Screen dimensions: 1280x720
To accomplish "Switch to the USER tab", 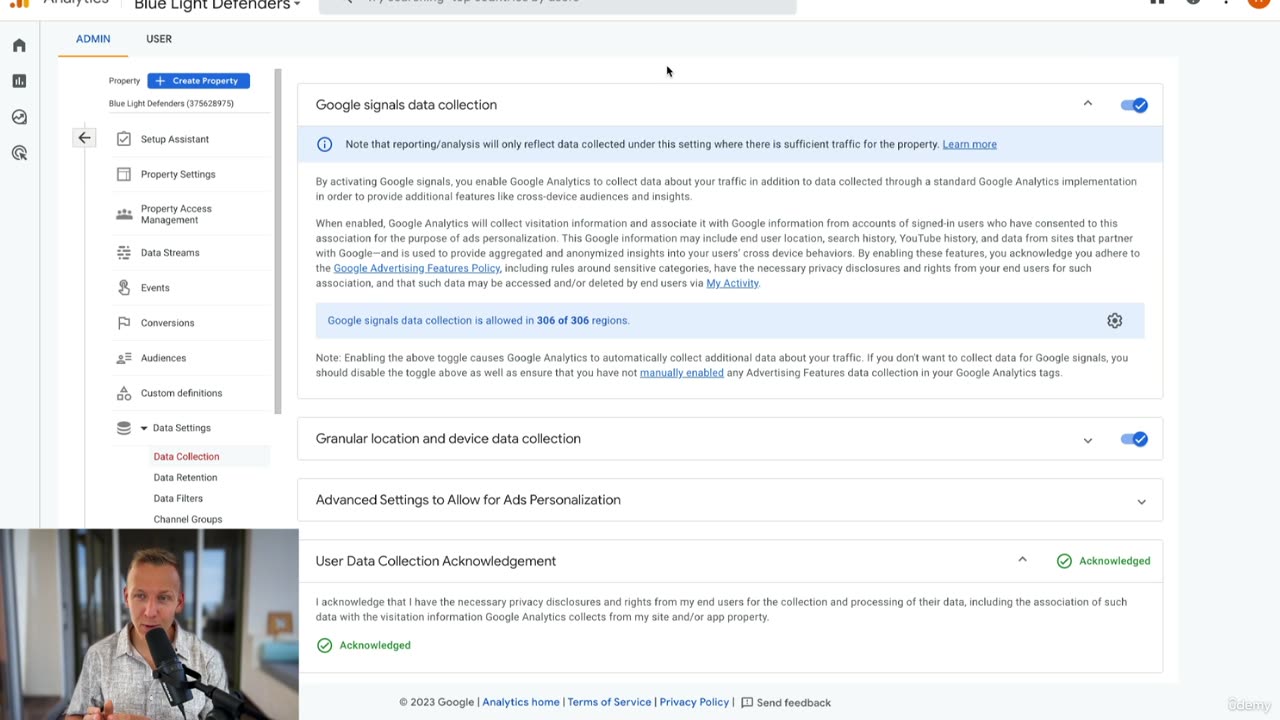I will pos(159,39).
